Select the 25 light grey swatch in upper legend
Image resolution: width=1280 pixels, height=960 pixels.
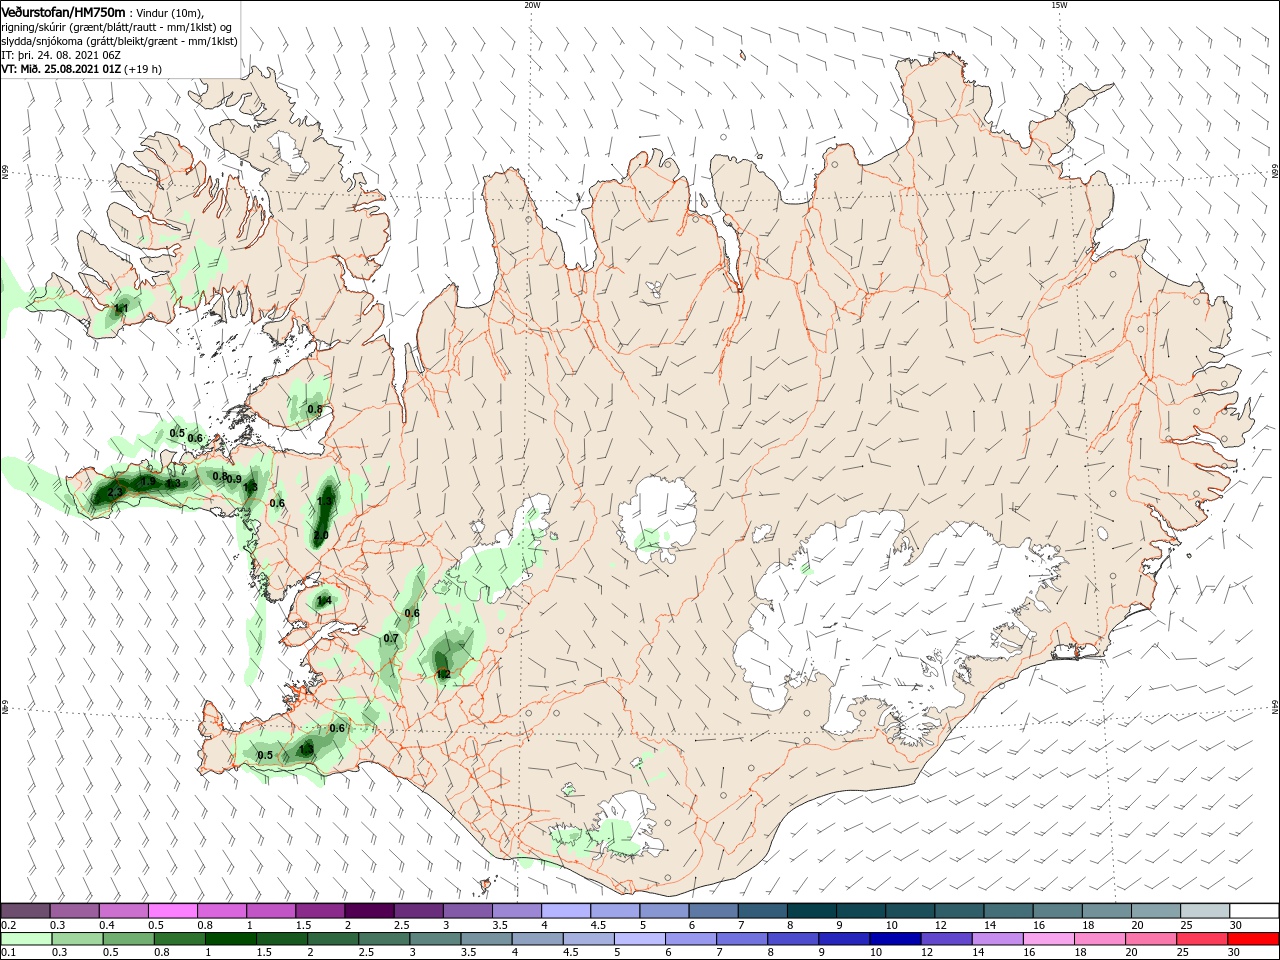click(1204, 911)
